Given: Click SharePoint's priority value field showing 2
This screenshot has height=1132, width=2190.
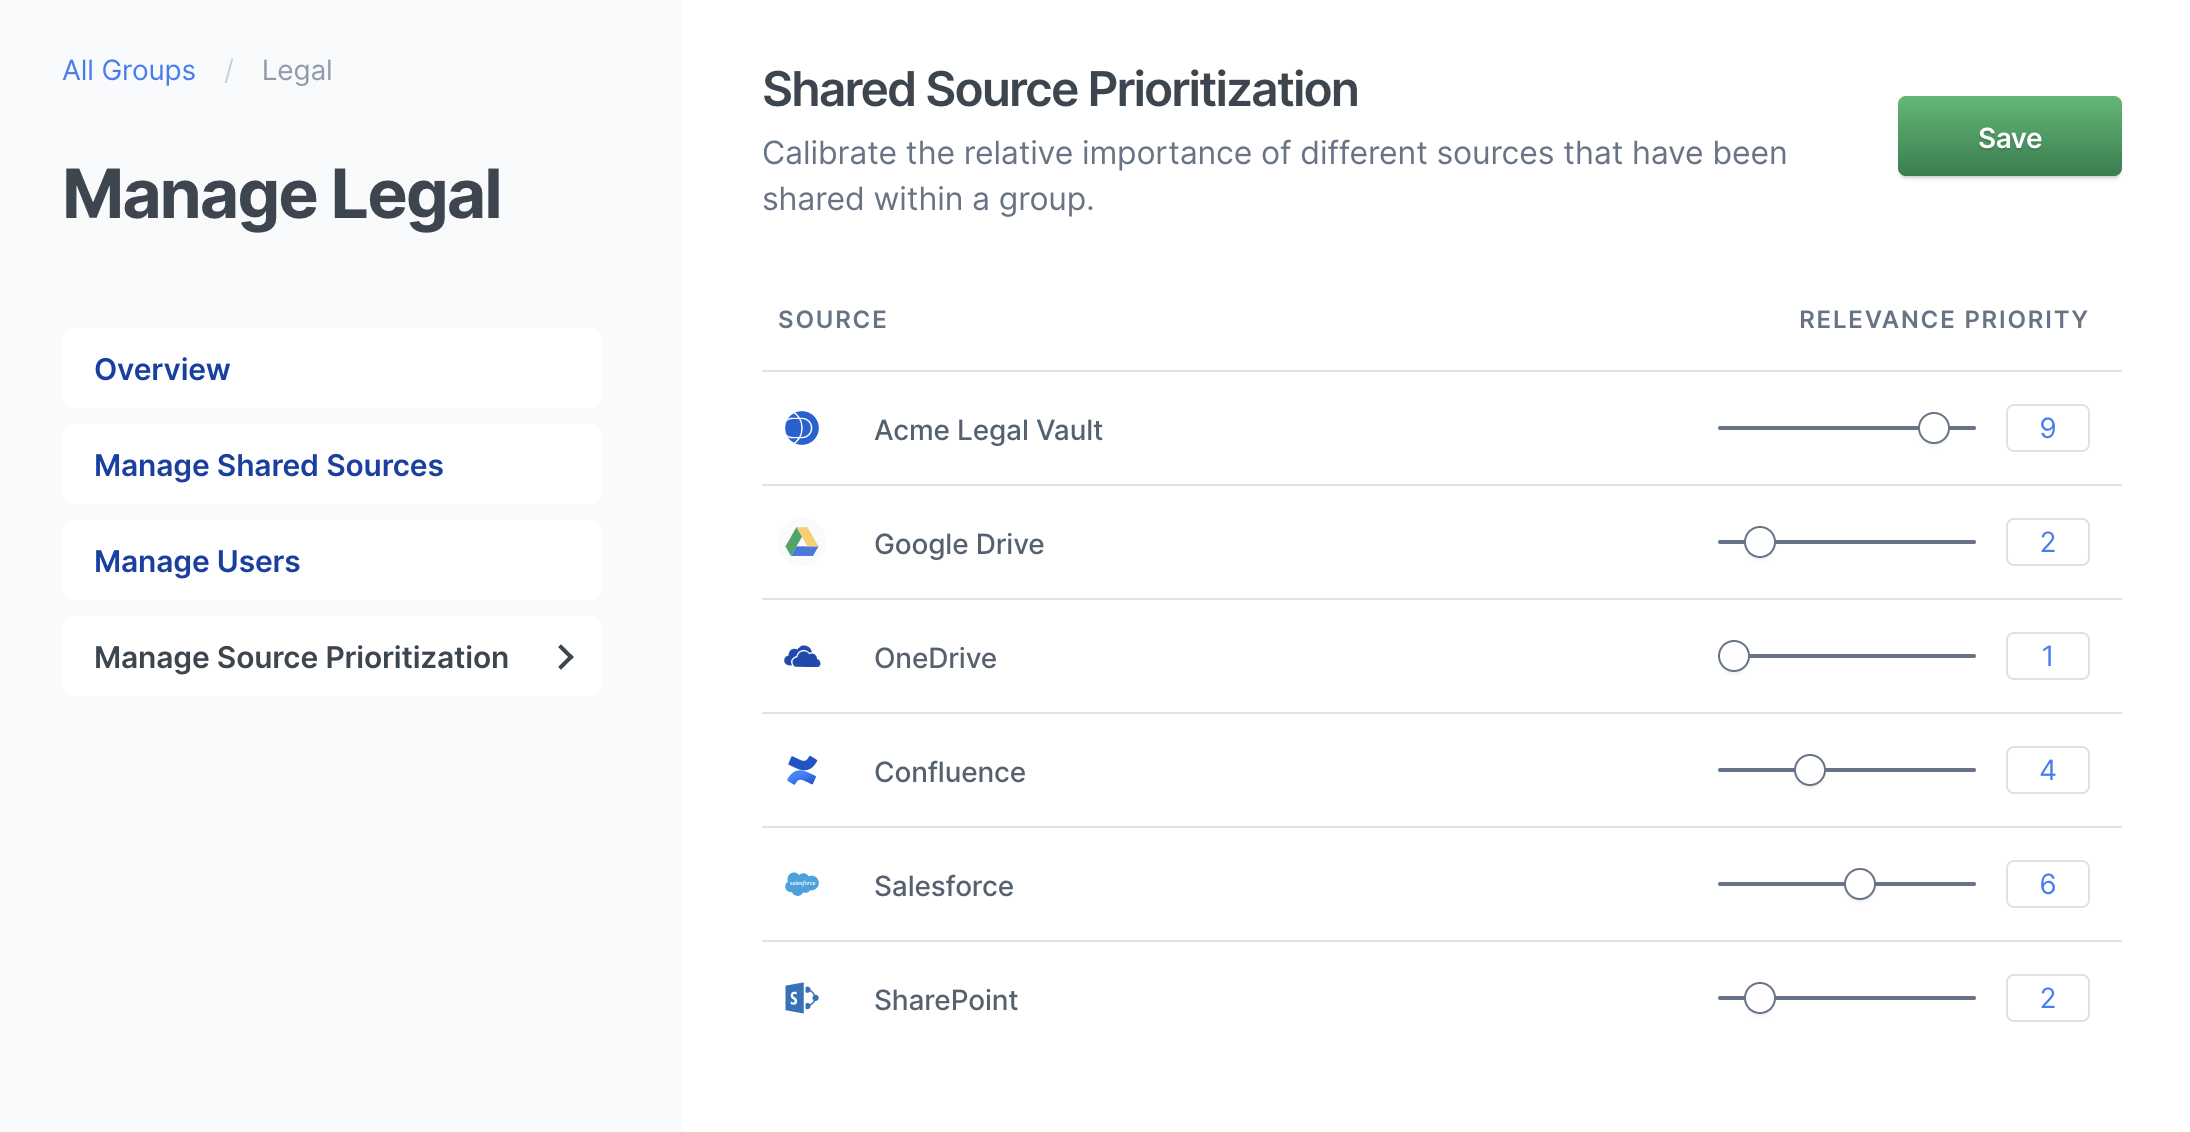Looking at the screenshot, I should pos(2048,997).
